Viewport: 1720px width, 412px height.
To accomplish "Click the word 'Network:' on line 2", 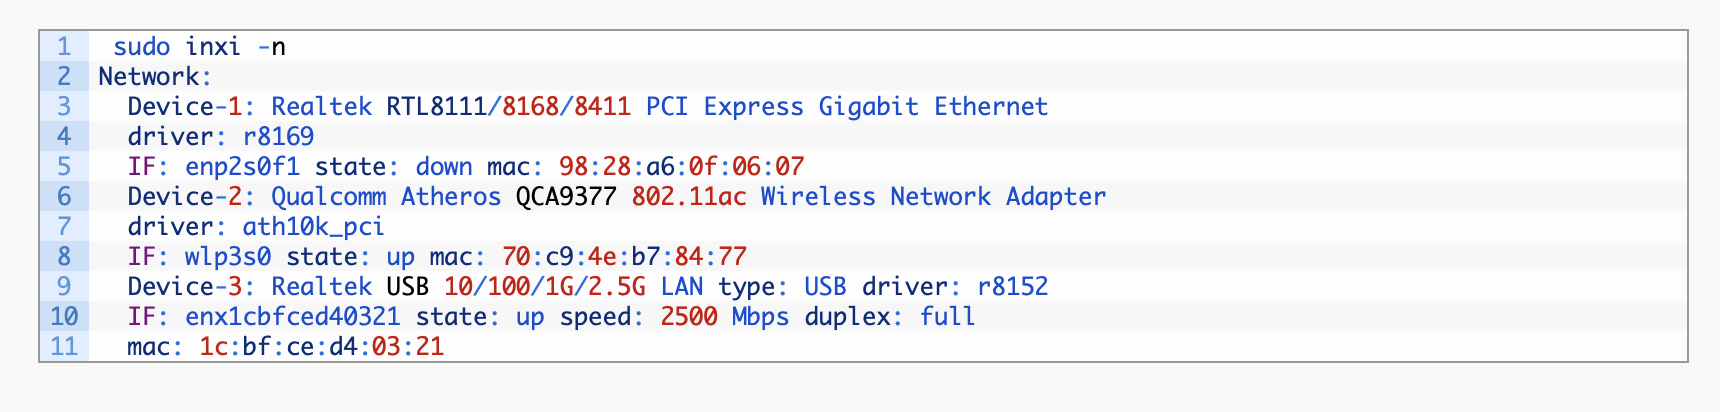I will pos(155,77).
